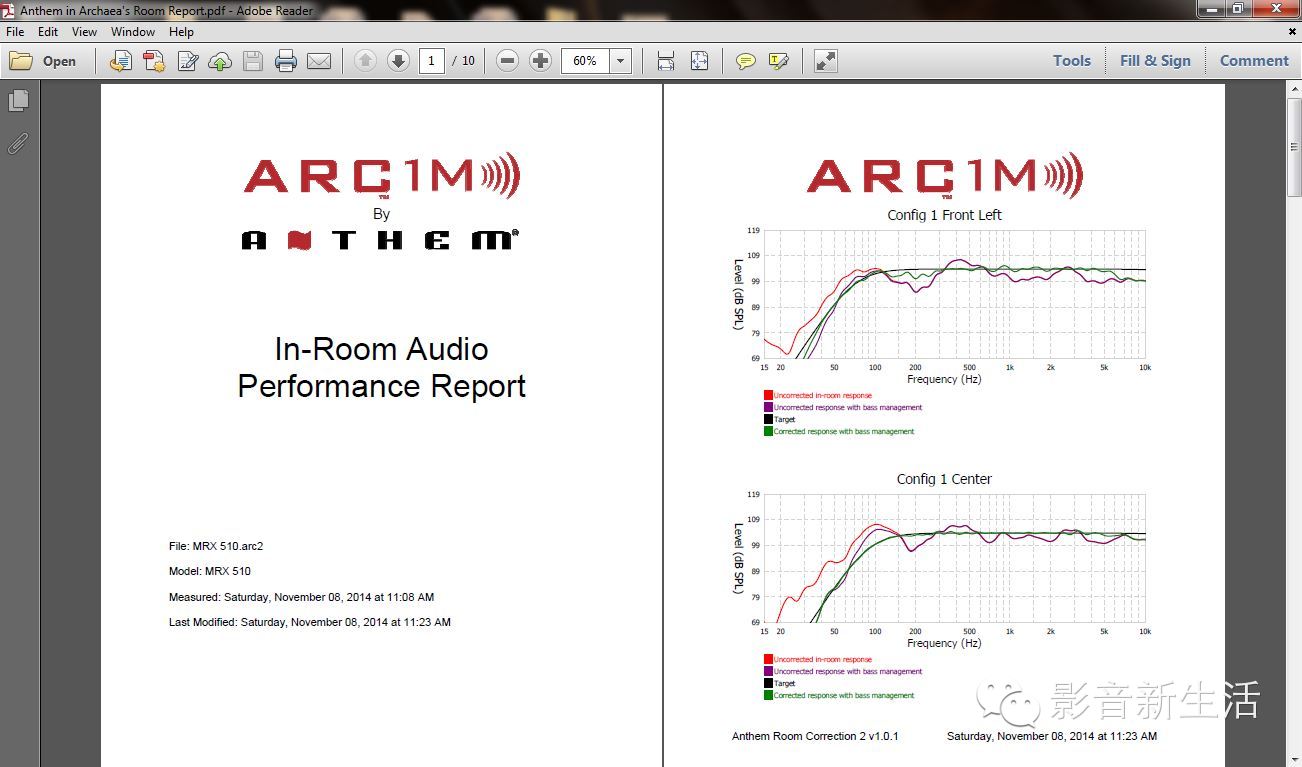Click the vertical scrollbar thumb

[x=1293, y=149]
